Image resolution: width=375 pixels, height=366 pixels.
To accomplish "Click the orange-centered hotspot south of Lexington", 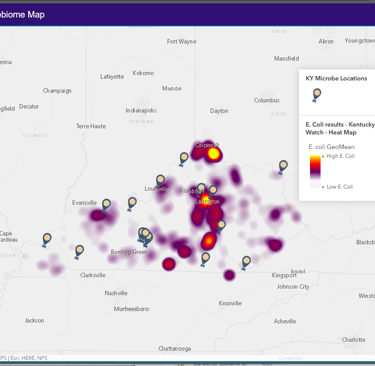I will [208, 241].
